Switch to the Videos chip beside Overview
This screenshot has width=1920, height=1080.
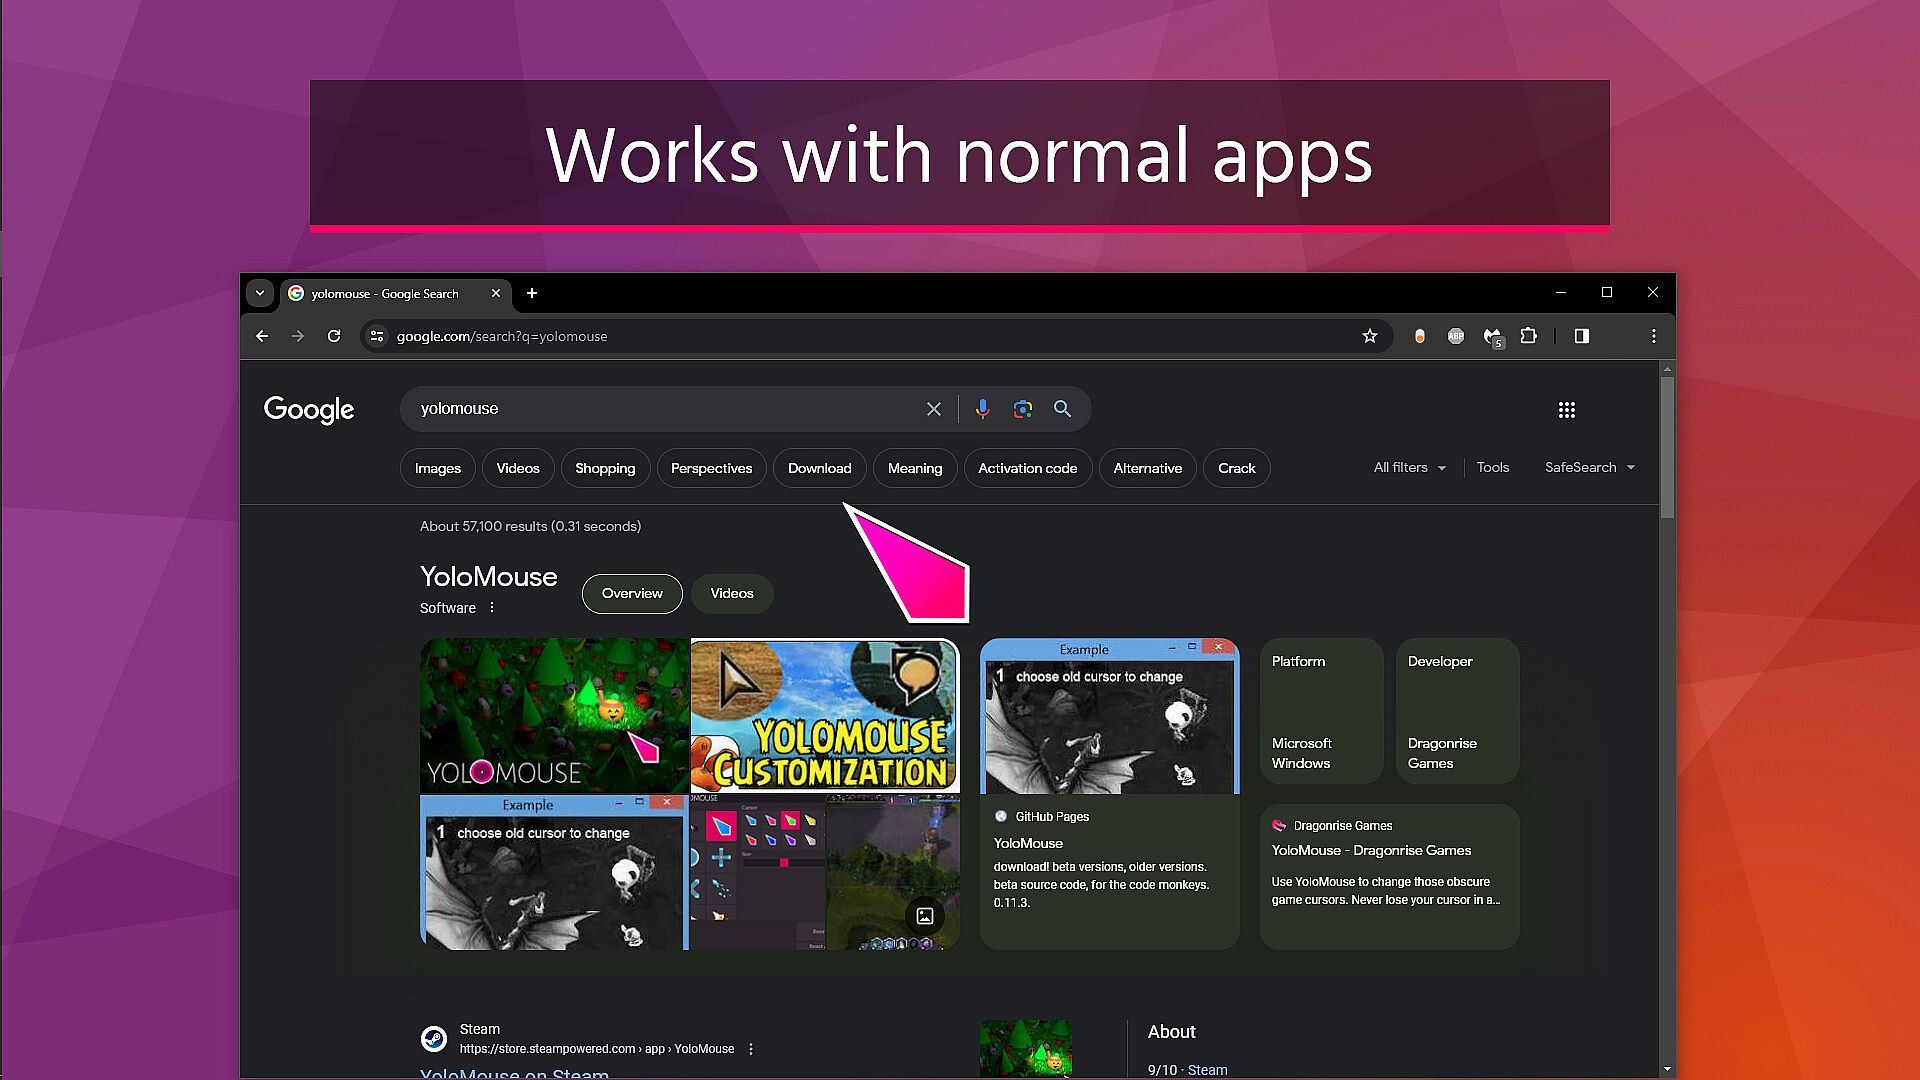pyautogui.click(x=731, y=593)
